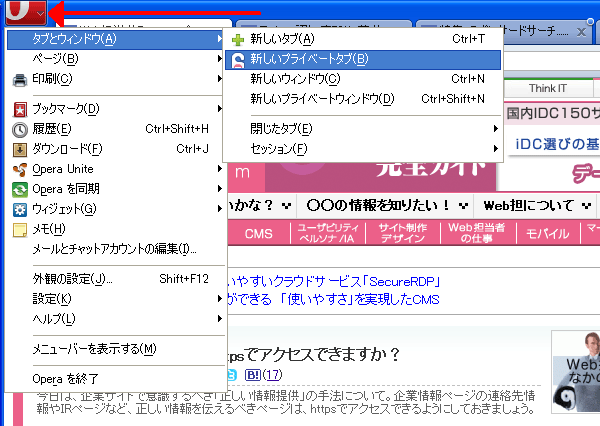The height and width of the screenshot is (426, 600).
Task: Click the printer icon beside 印刷(C)
Action: 20,80
